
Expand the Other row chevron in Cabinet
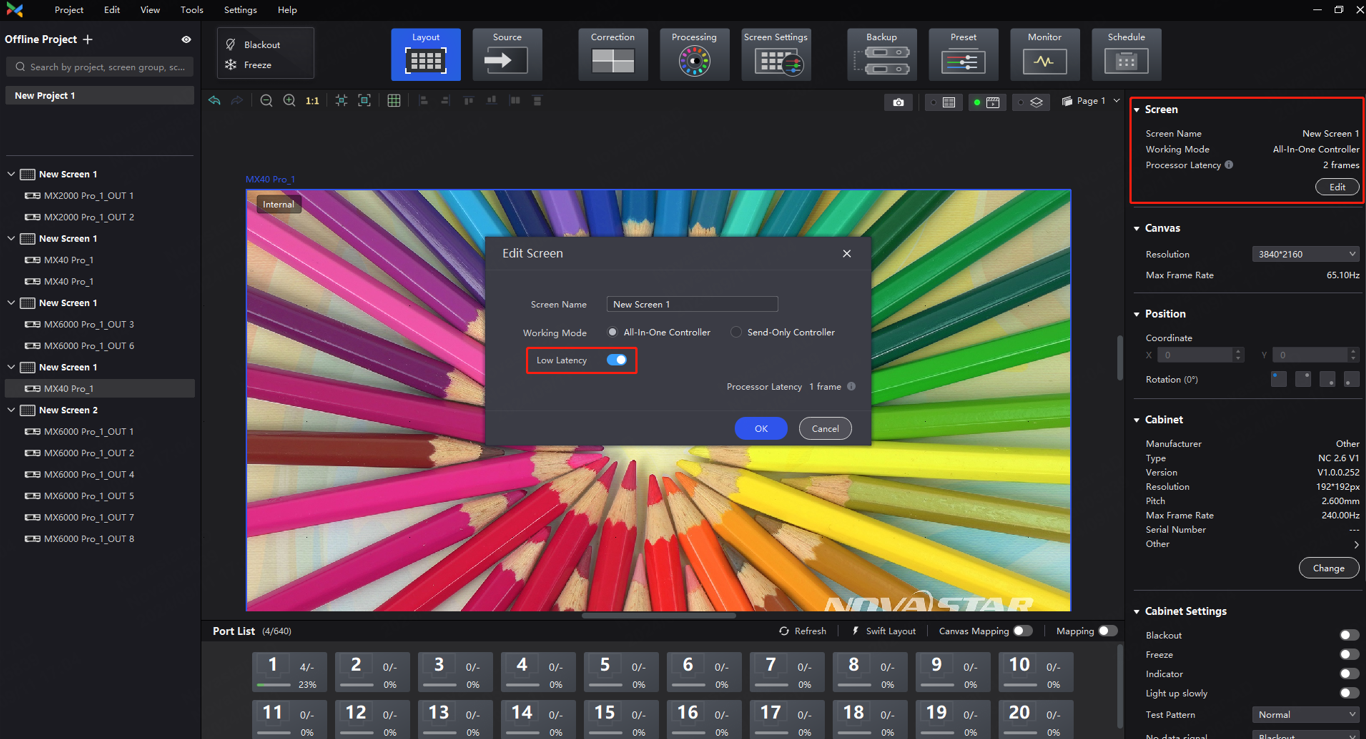tap(1356, 544)
